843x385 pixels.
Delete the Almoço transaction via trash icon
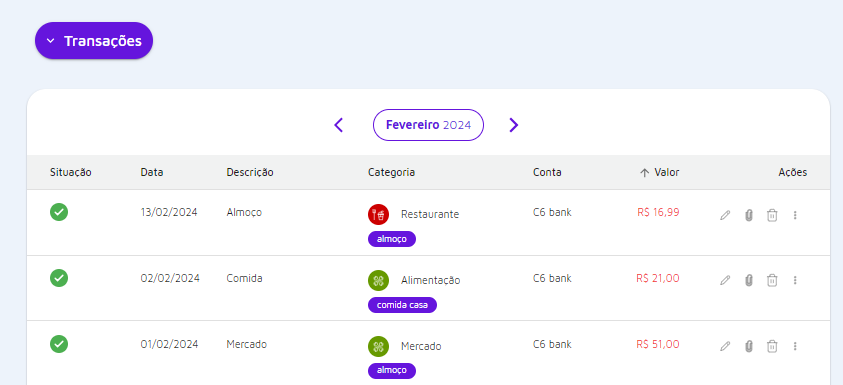coord(772,216)
